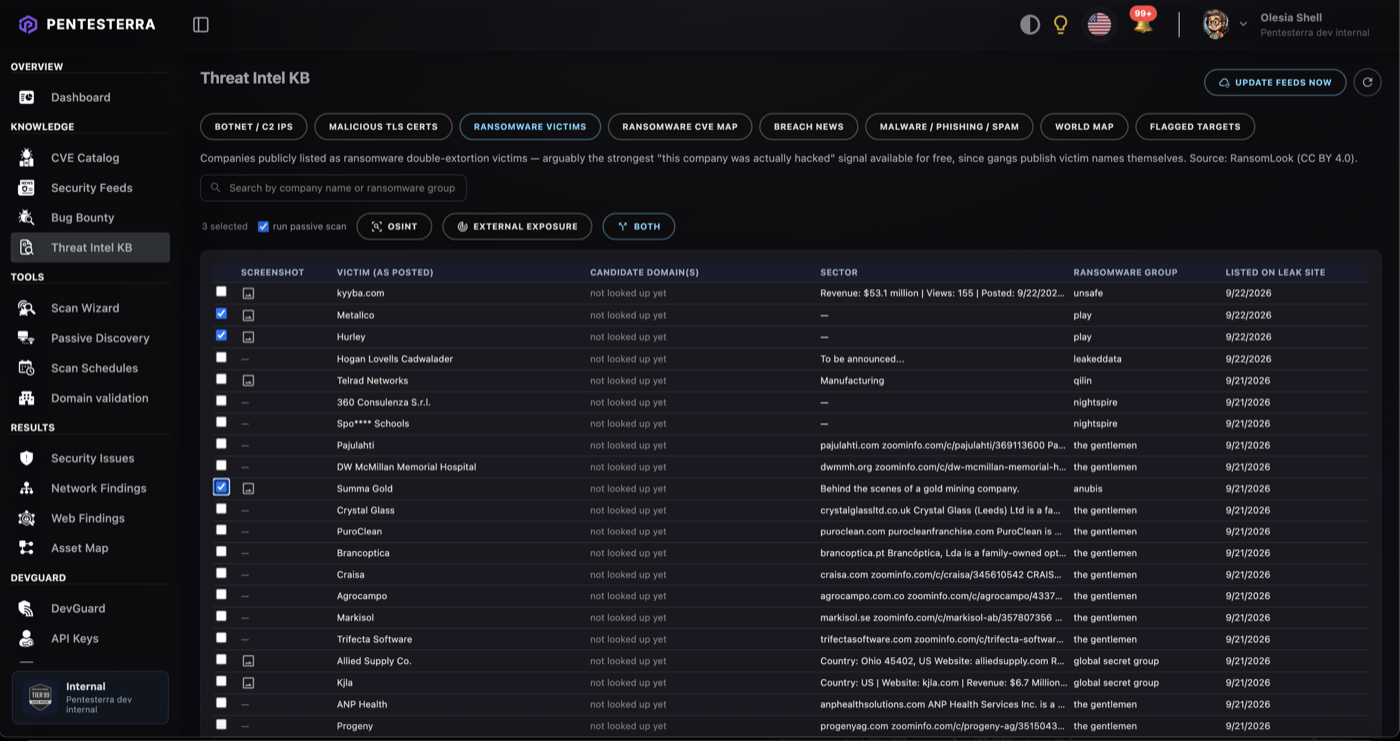Open screenshot icon for Kjla row
The image size is (1400, 741).
click(248, 683)
